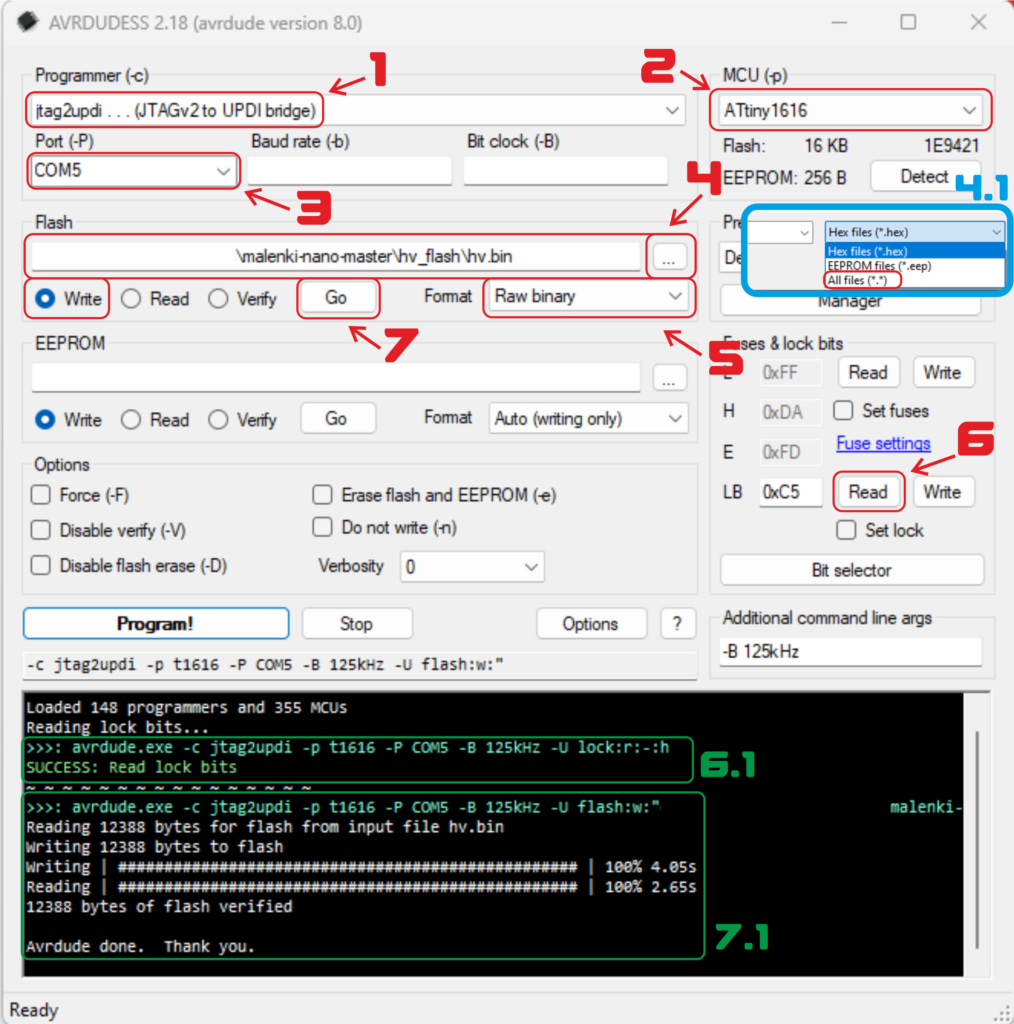
Task: Click the Manager button
Action: 851,302
